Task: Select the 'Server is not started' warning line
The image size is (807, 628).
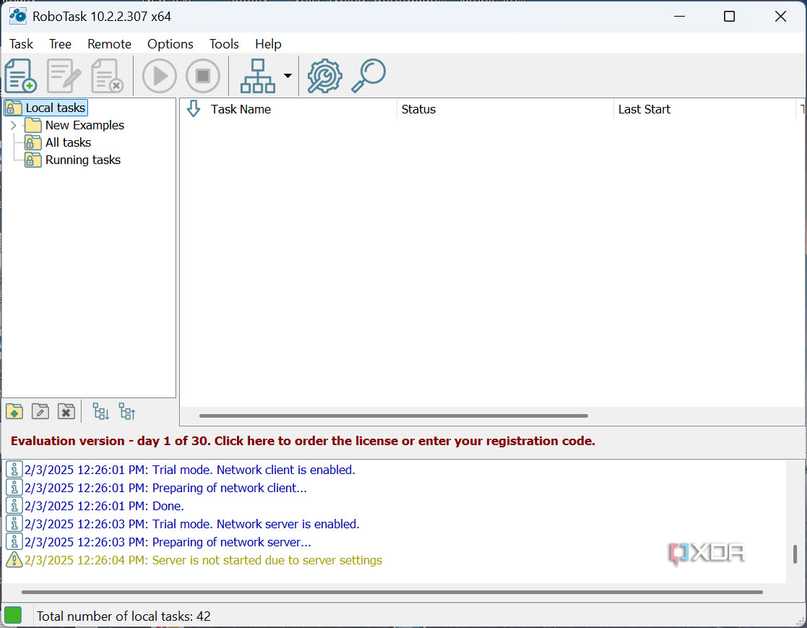Action: click(x=203, y=560)
